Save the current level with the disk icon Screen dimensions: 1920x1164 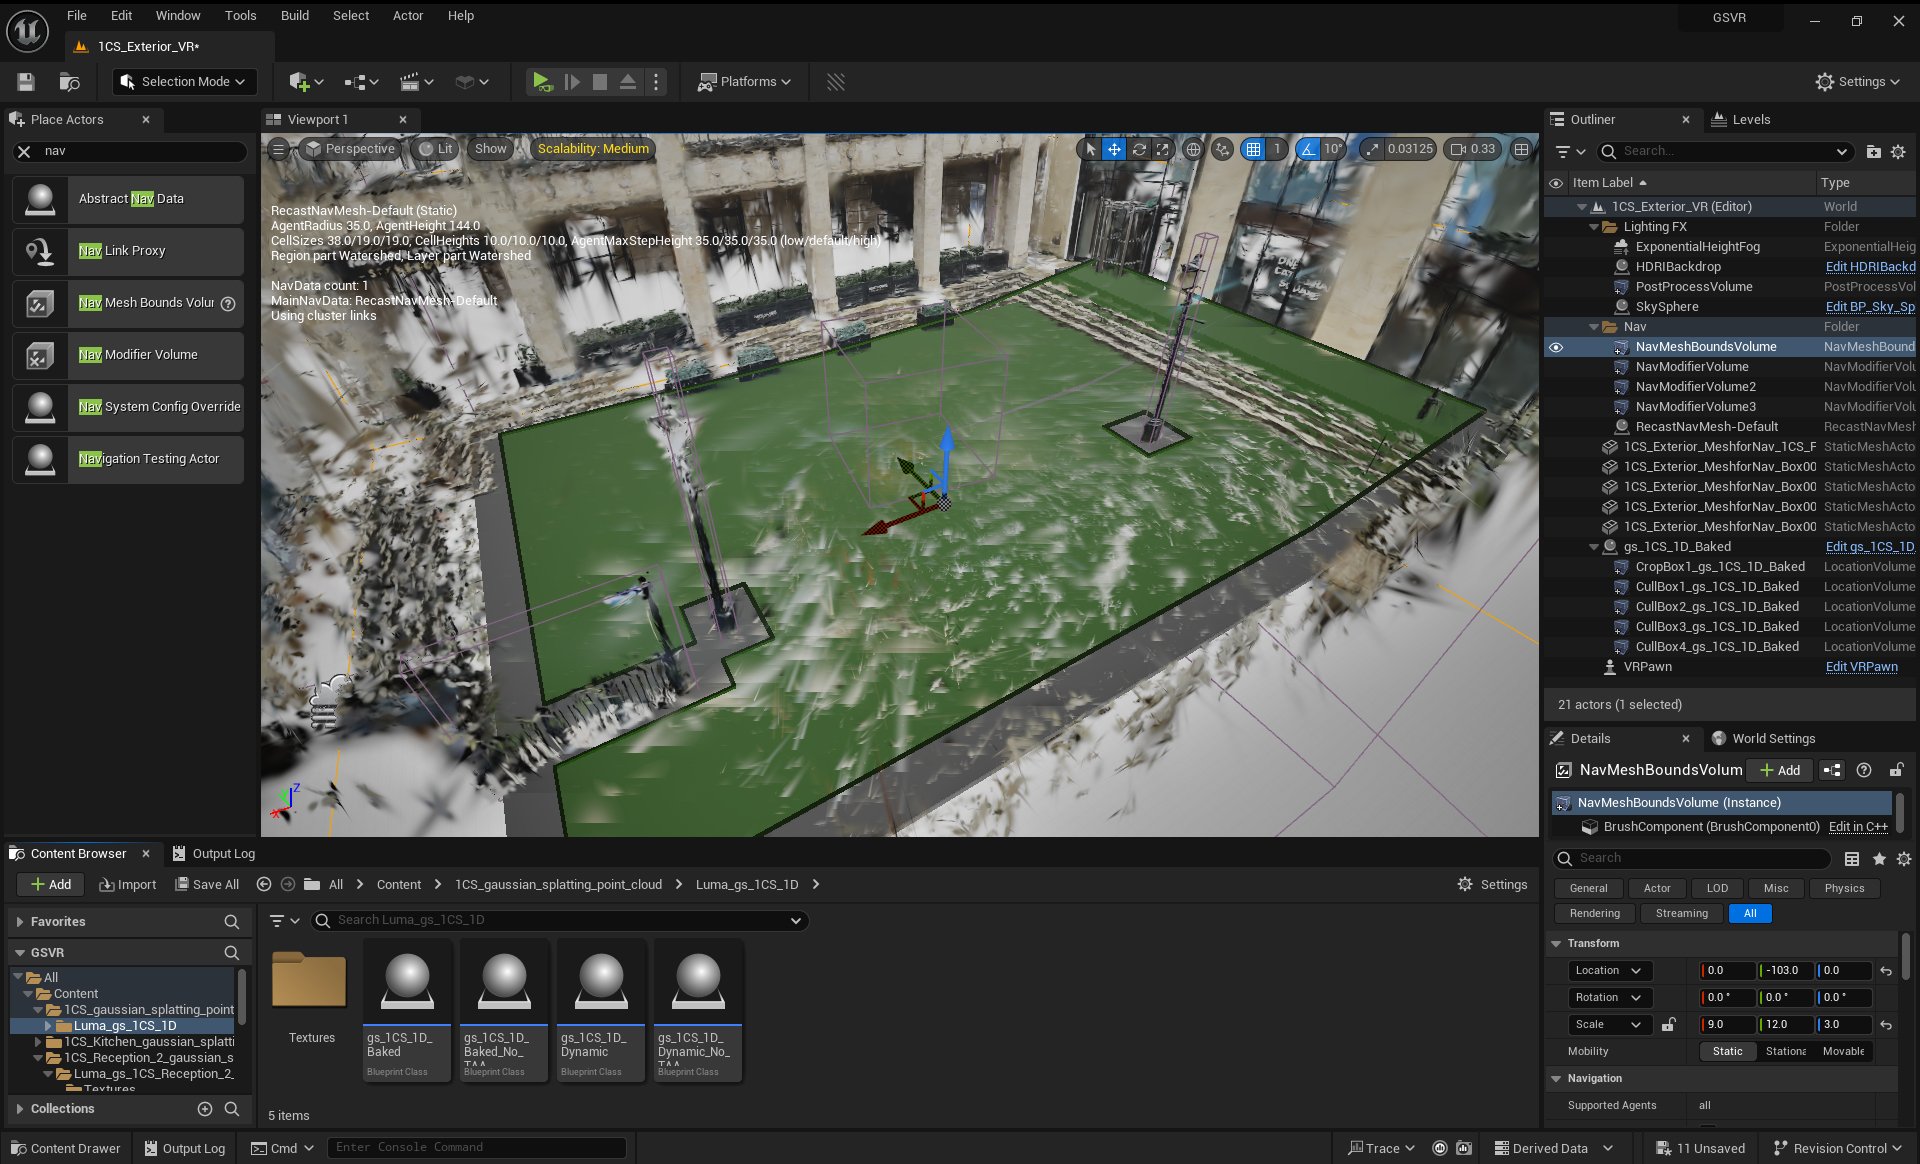point(26,82)
